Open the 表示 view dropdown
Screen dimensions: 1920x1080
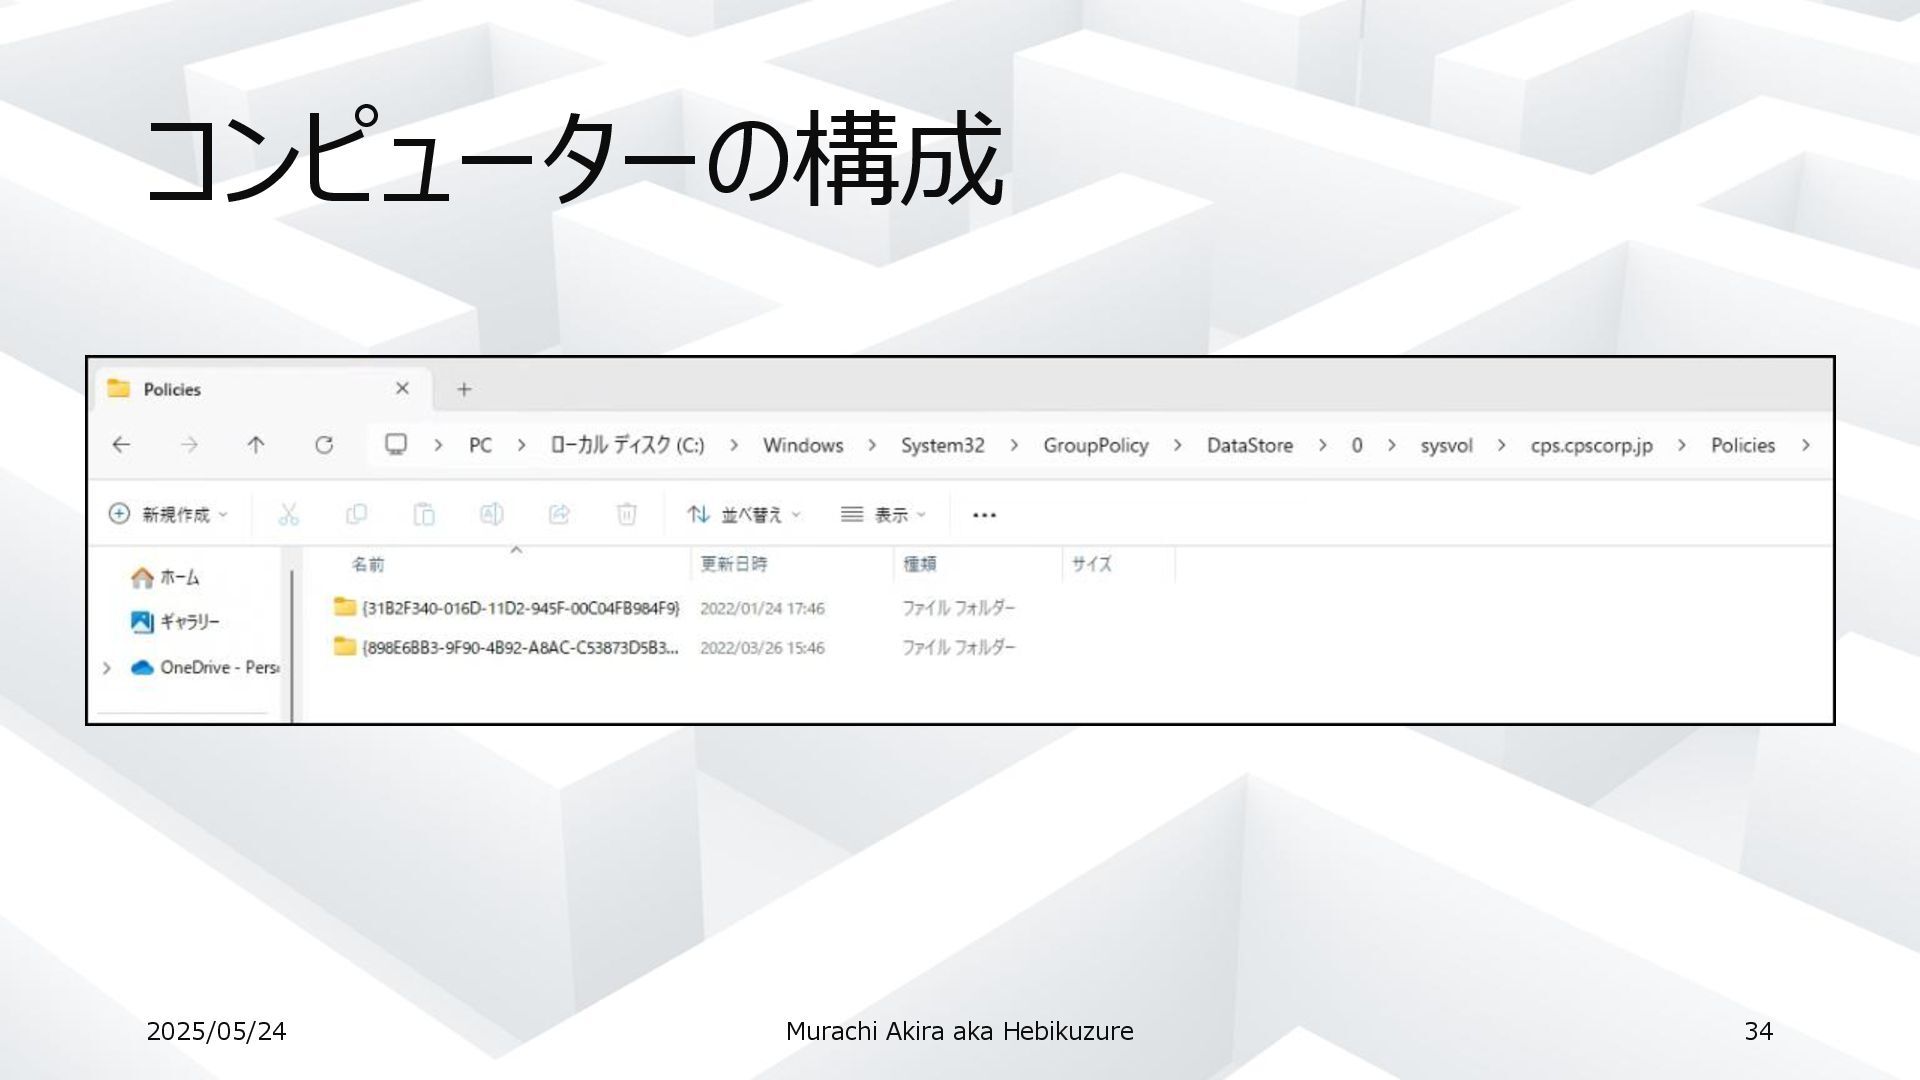[884, 514]
